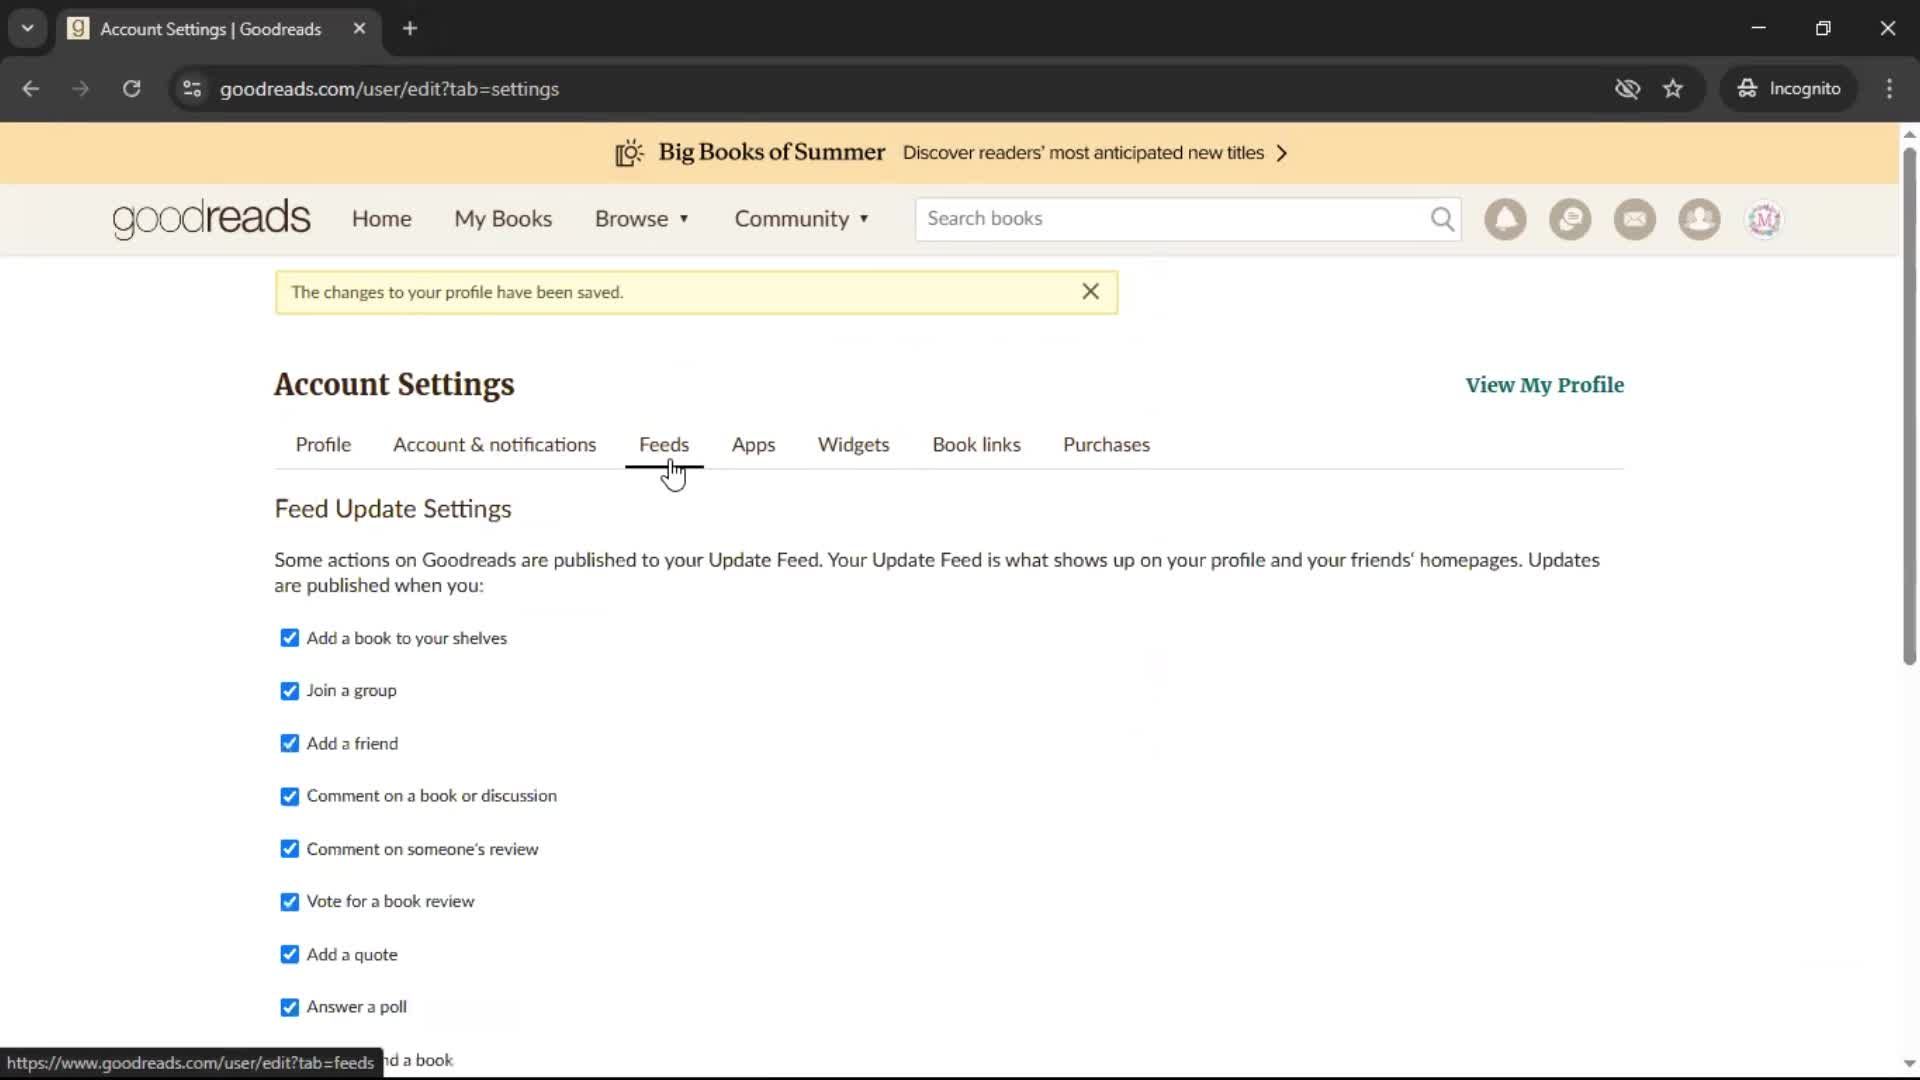Uncheck Add a friend
Screen dimensions: 1920x1080
(290, 743)
